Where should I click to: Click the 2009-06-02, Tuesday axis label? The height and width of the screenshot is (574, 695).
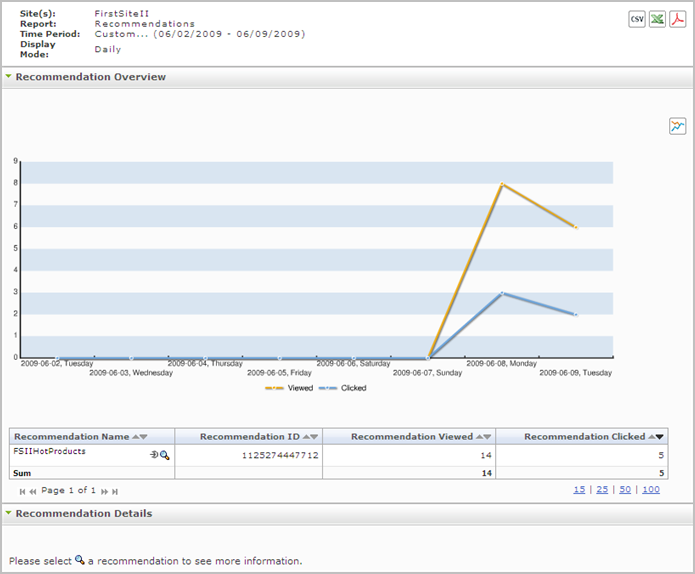pyautogui.click(x=57, y=363)
